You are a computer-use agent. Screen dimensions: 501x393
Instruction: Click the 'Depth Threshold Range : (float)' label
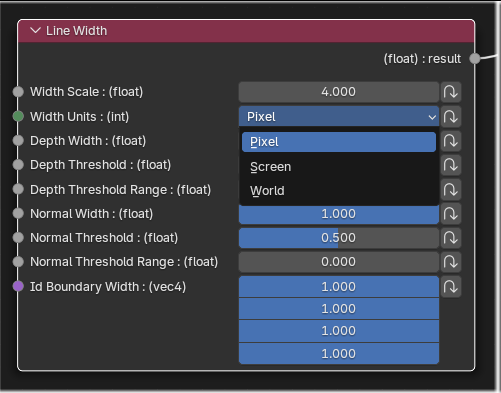(x=120, y=190)
